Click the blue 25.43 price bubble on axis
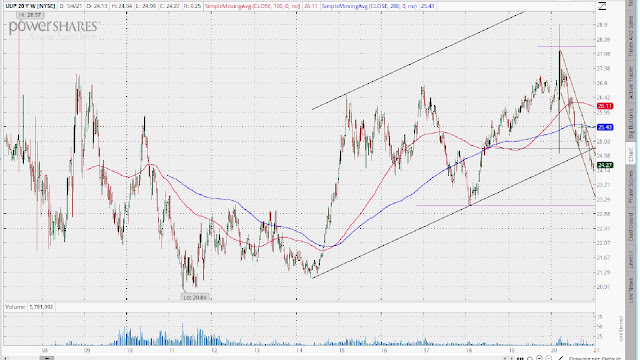 (x=605, y=127)
